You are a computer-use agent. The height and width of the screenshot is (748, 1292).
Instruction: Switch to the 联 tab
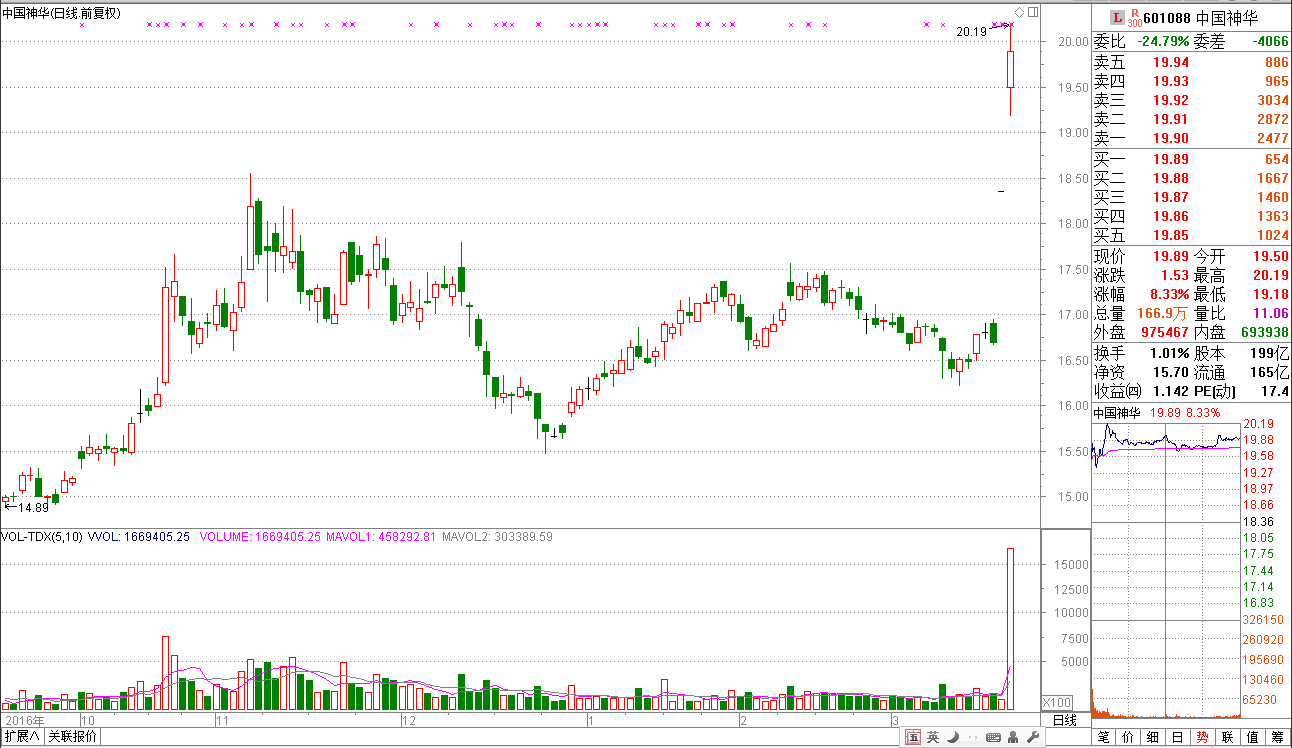tap(1228, 738)
